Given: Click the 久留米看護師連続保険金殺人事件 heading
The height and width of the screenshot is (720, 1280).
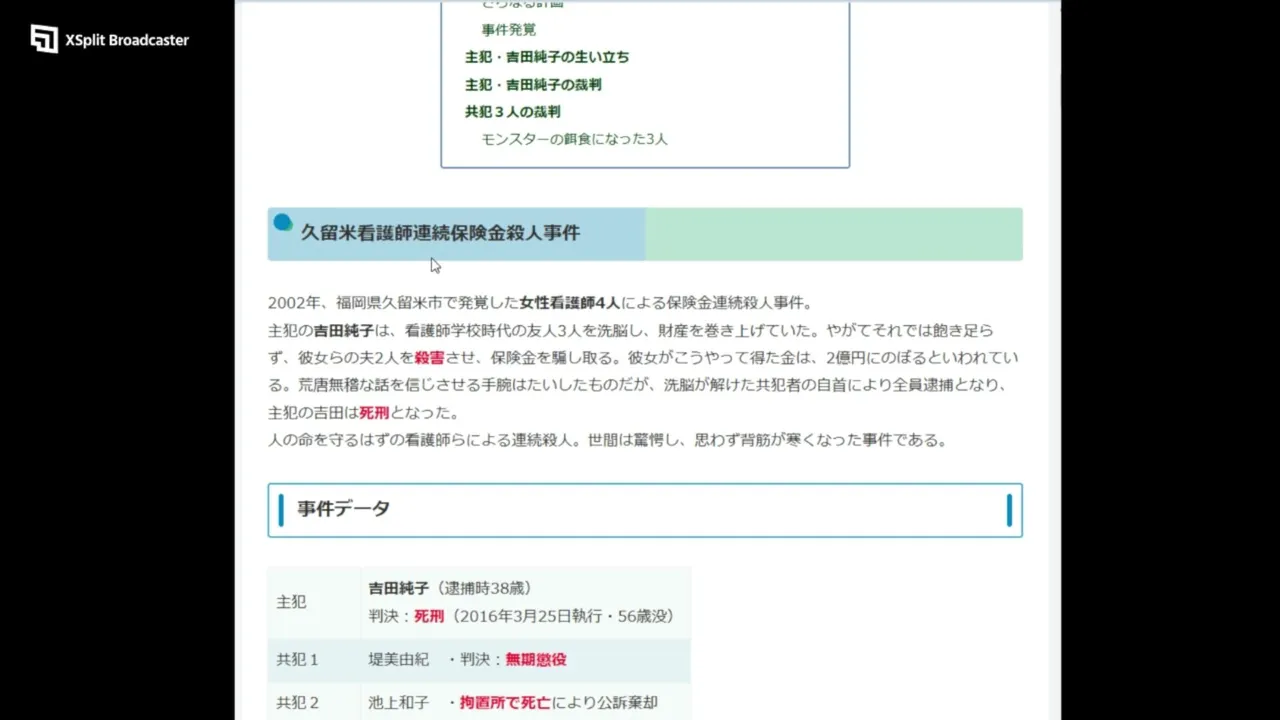Looking at the screenshot, I should tap(440, 233).
